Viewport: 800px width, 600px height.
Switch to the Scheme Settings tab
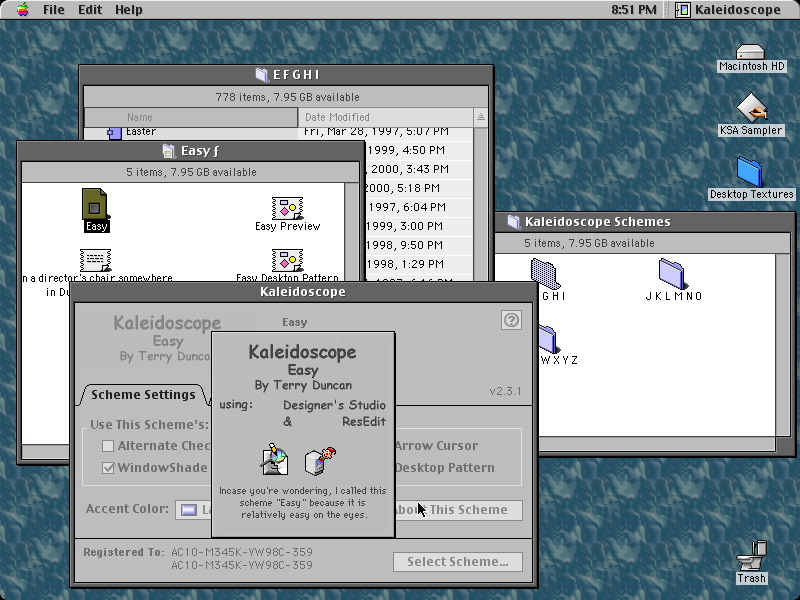point(143,395)
